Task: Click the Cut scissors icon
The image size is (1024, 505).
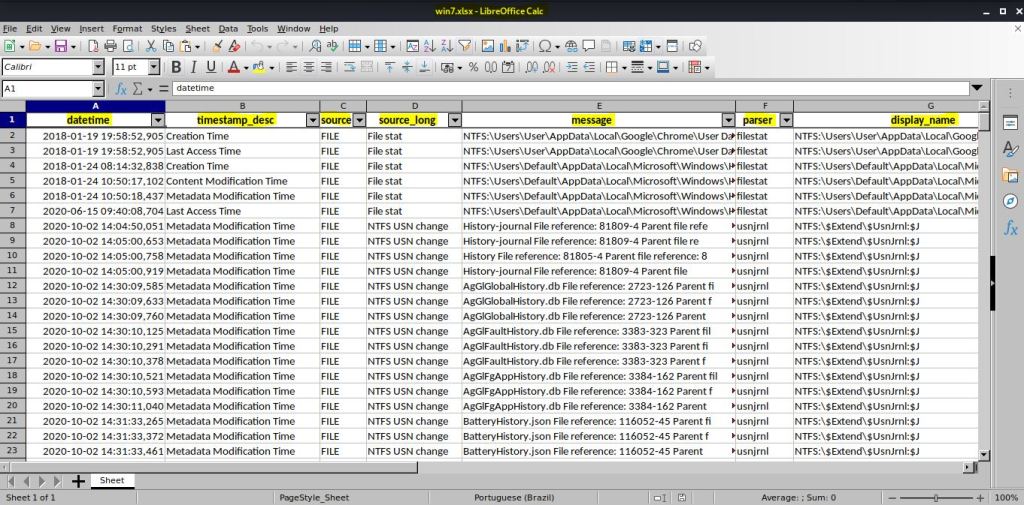Action: [x=151, y=46]
